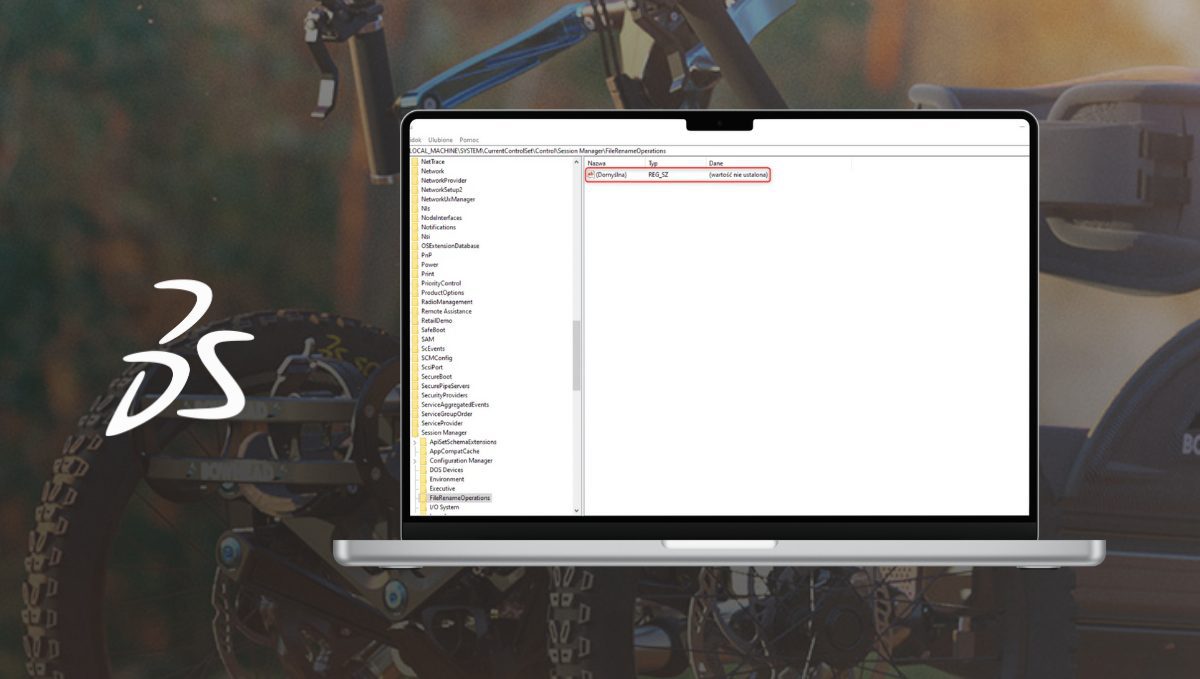Viewport: 1200px width, 679px height.
Task: Select the NodeInterfaces key
Action: pyautogui.click(x=442, y=218)
